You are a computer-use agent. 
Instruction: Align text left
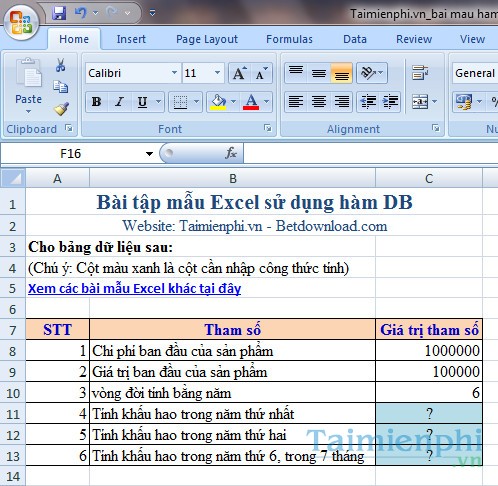click(x=296, y=102)
